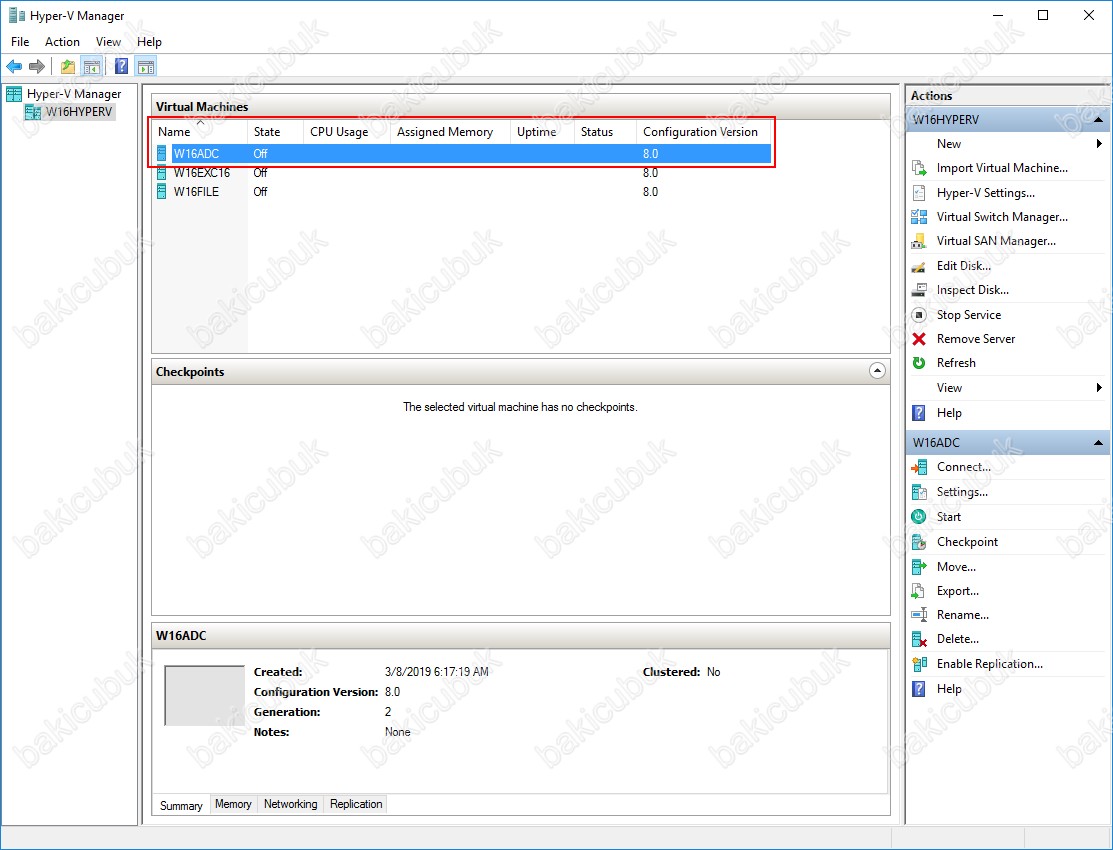
Task: Click the W16ADC virtual machine thumbnail preview
Action: click(204, 695)
